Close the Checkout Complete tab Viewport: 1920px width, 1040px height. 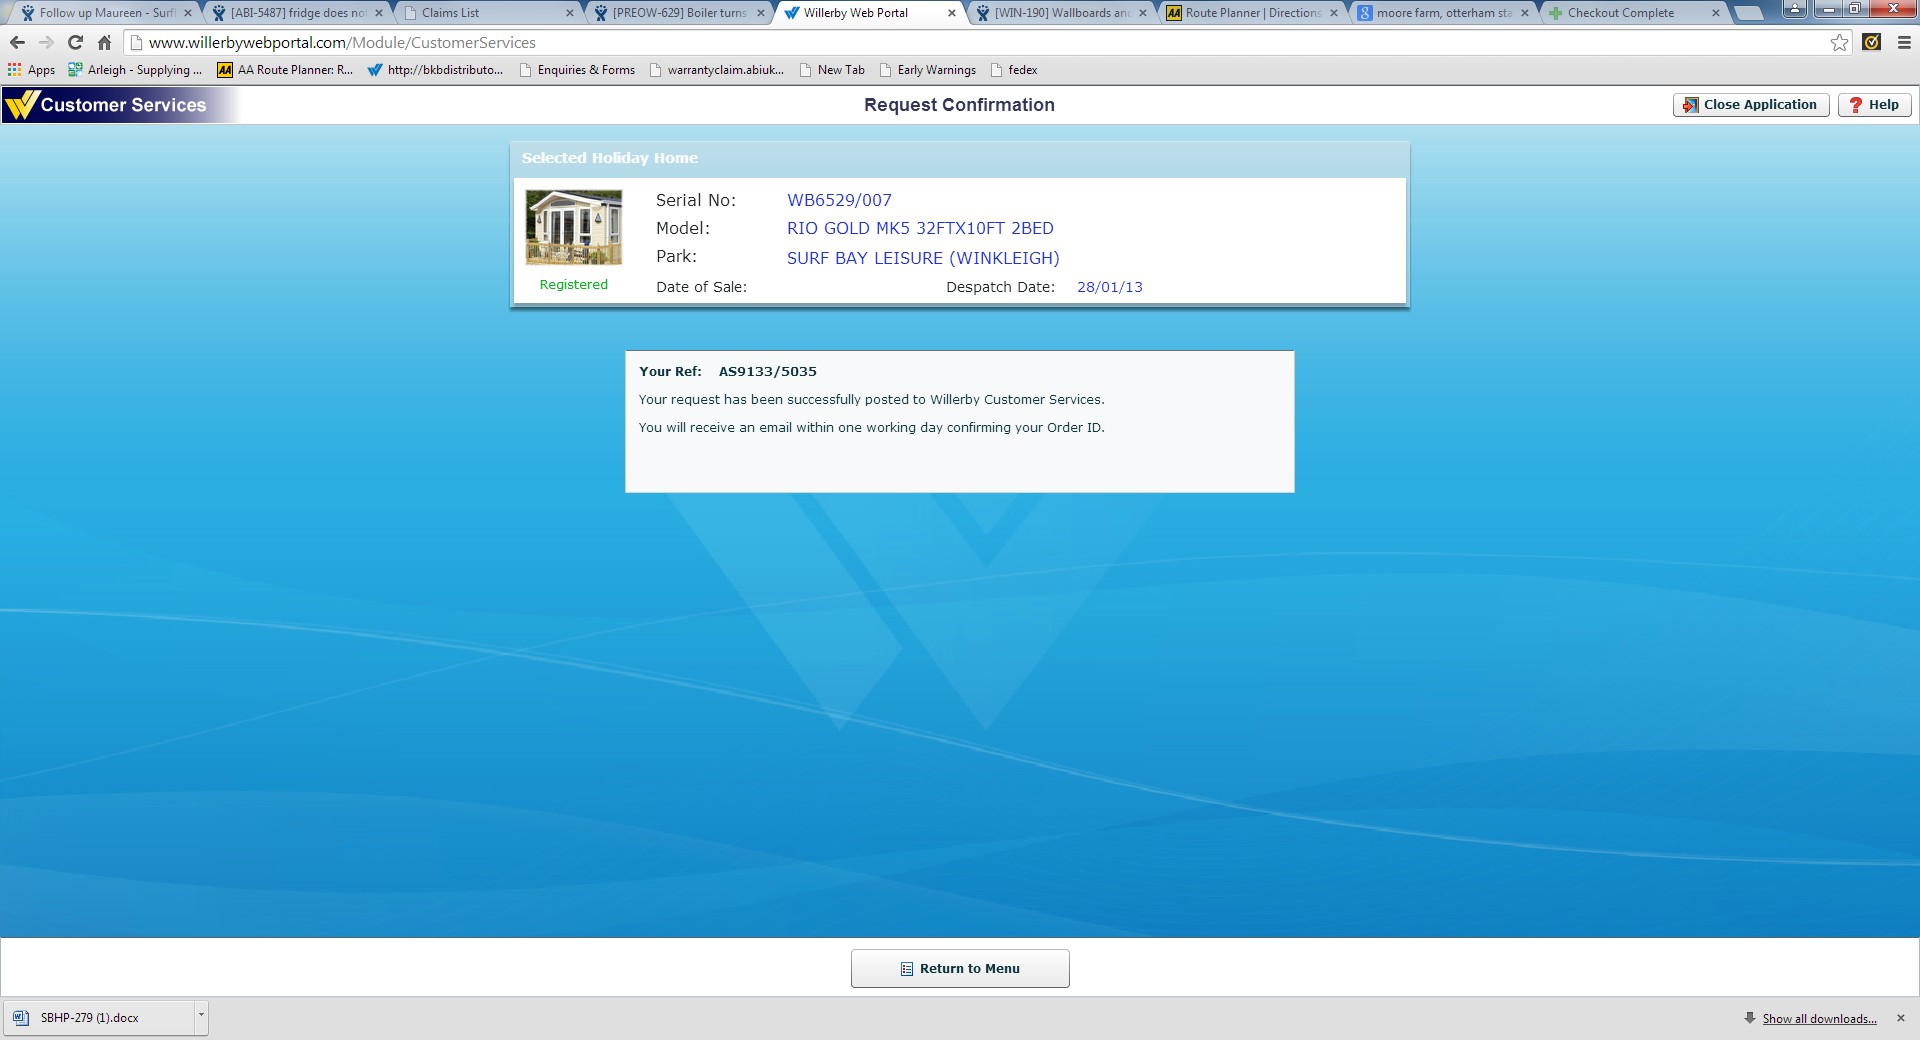pyautogui.click(x=1716, y=13)
